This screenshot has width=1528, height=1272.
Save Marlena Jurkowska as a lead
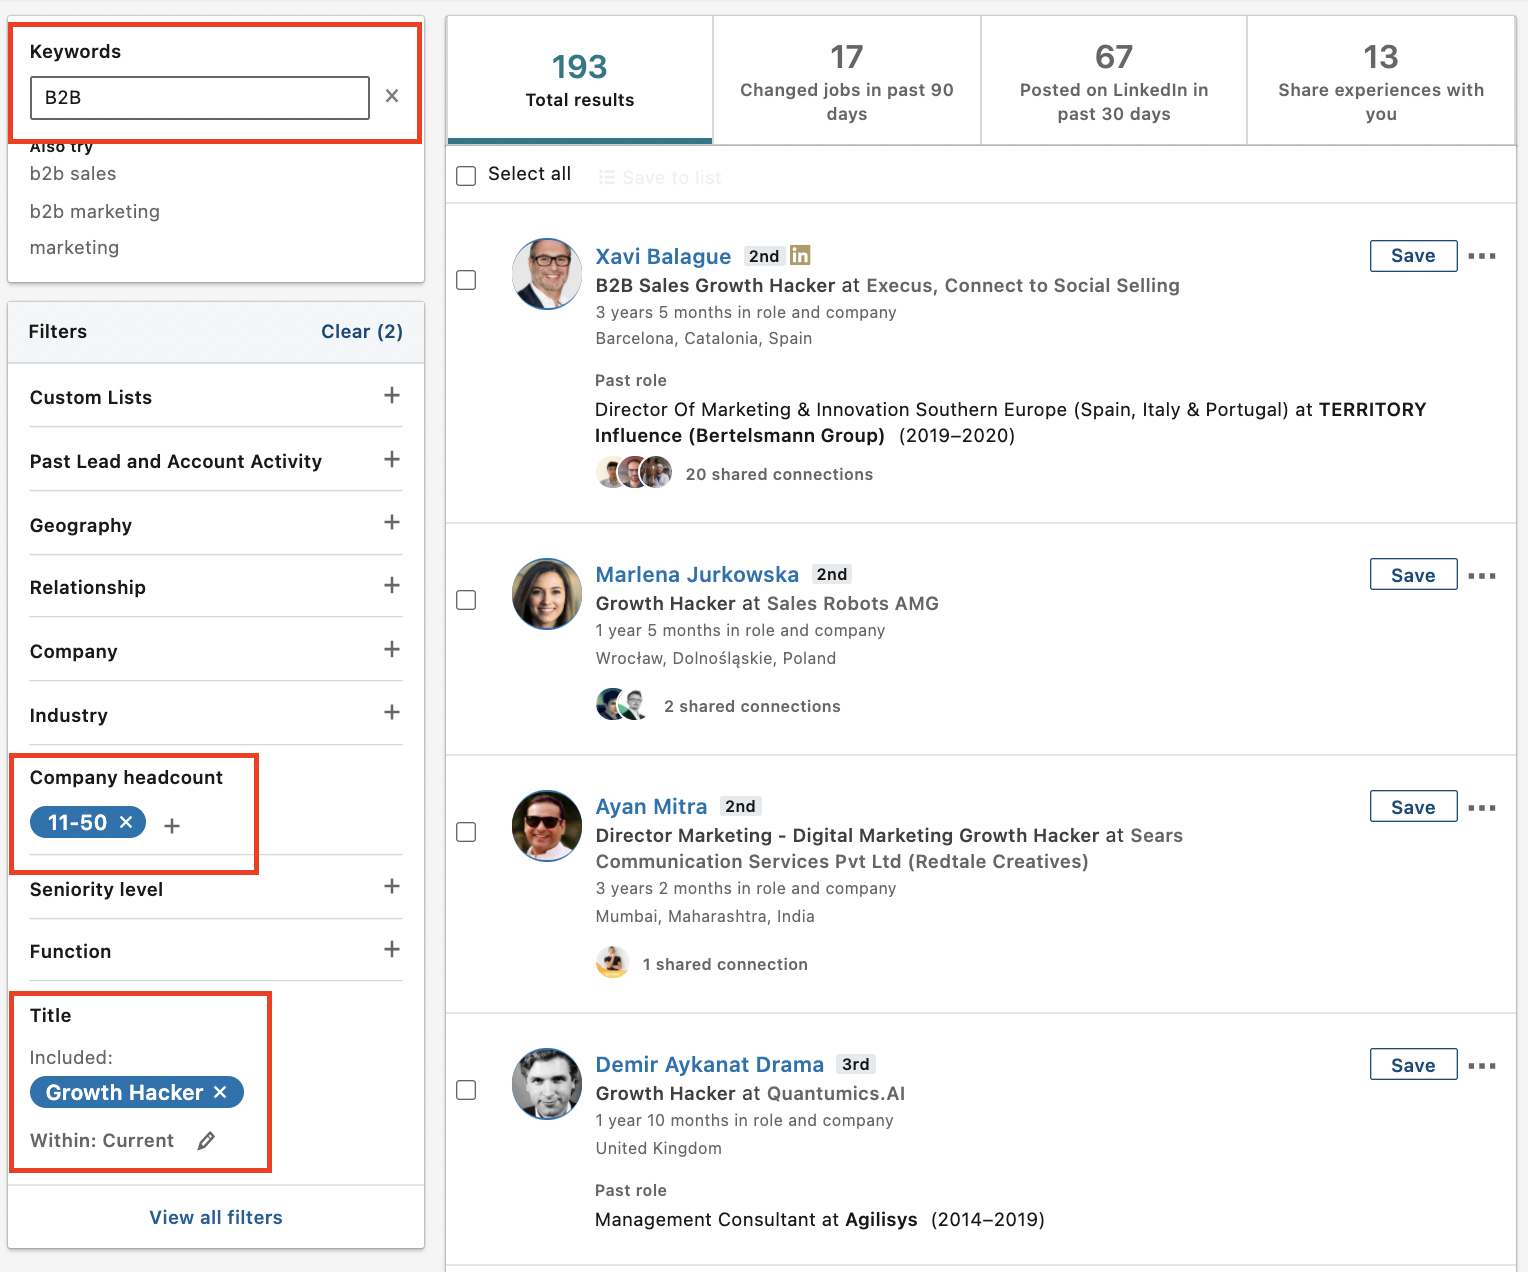pos(1413,575)
